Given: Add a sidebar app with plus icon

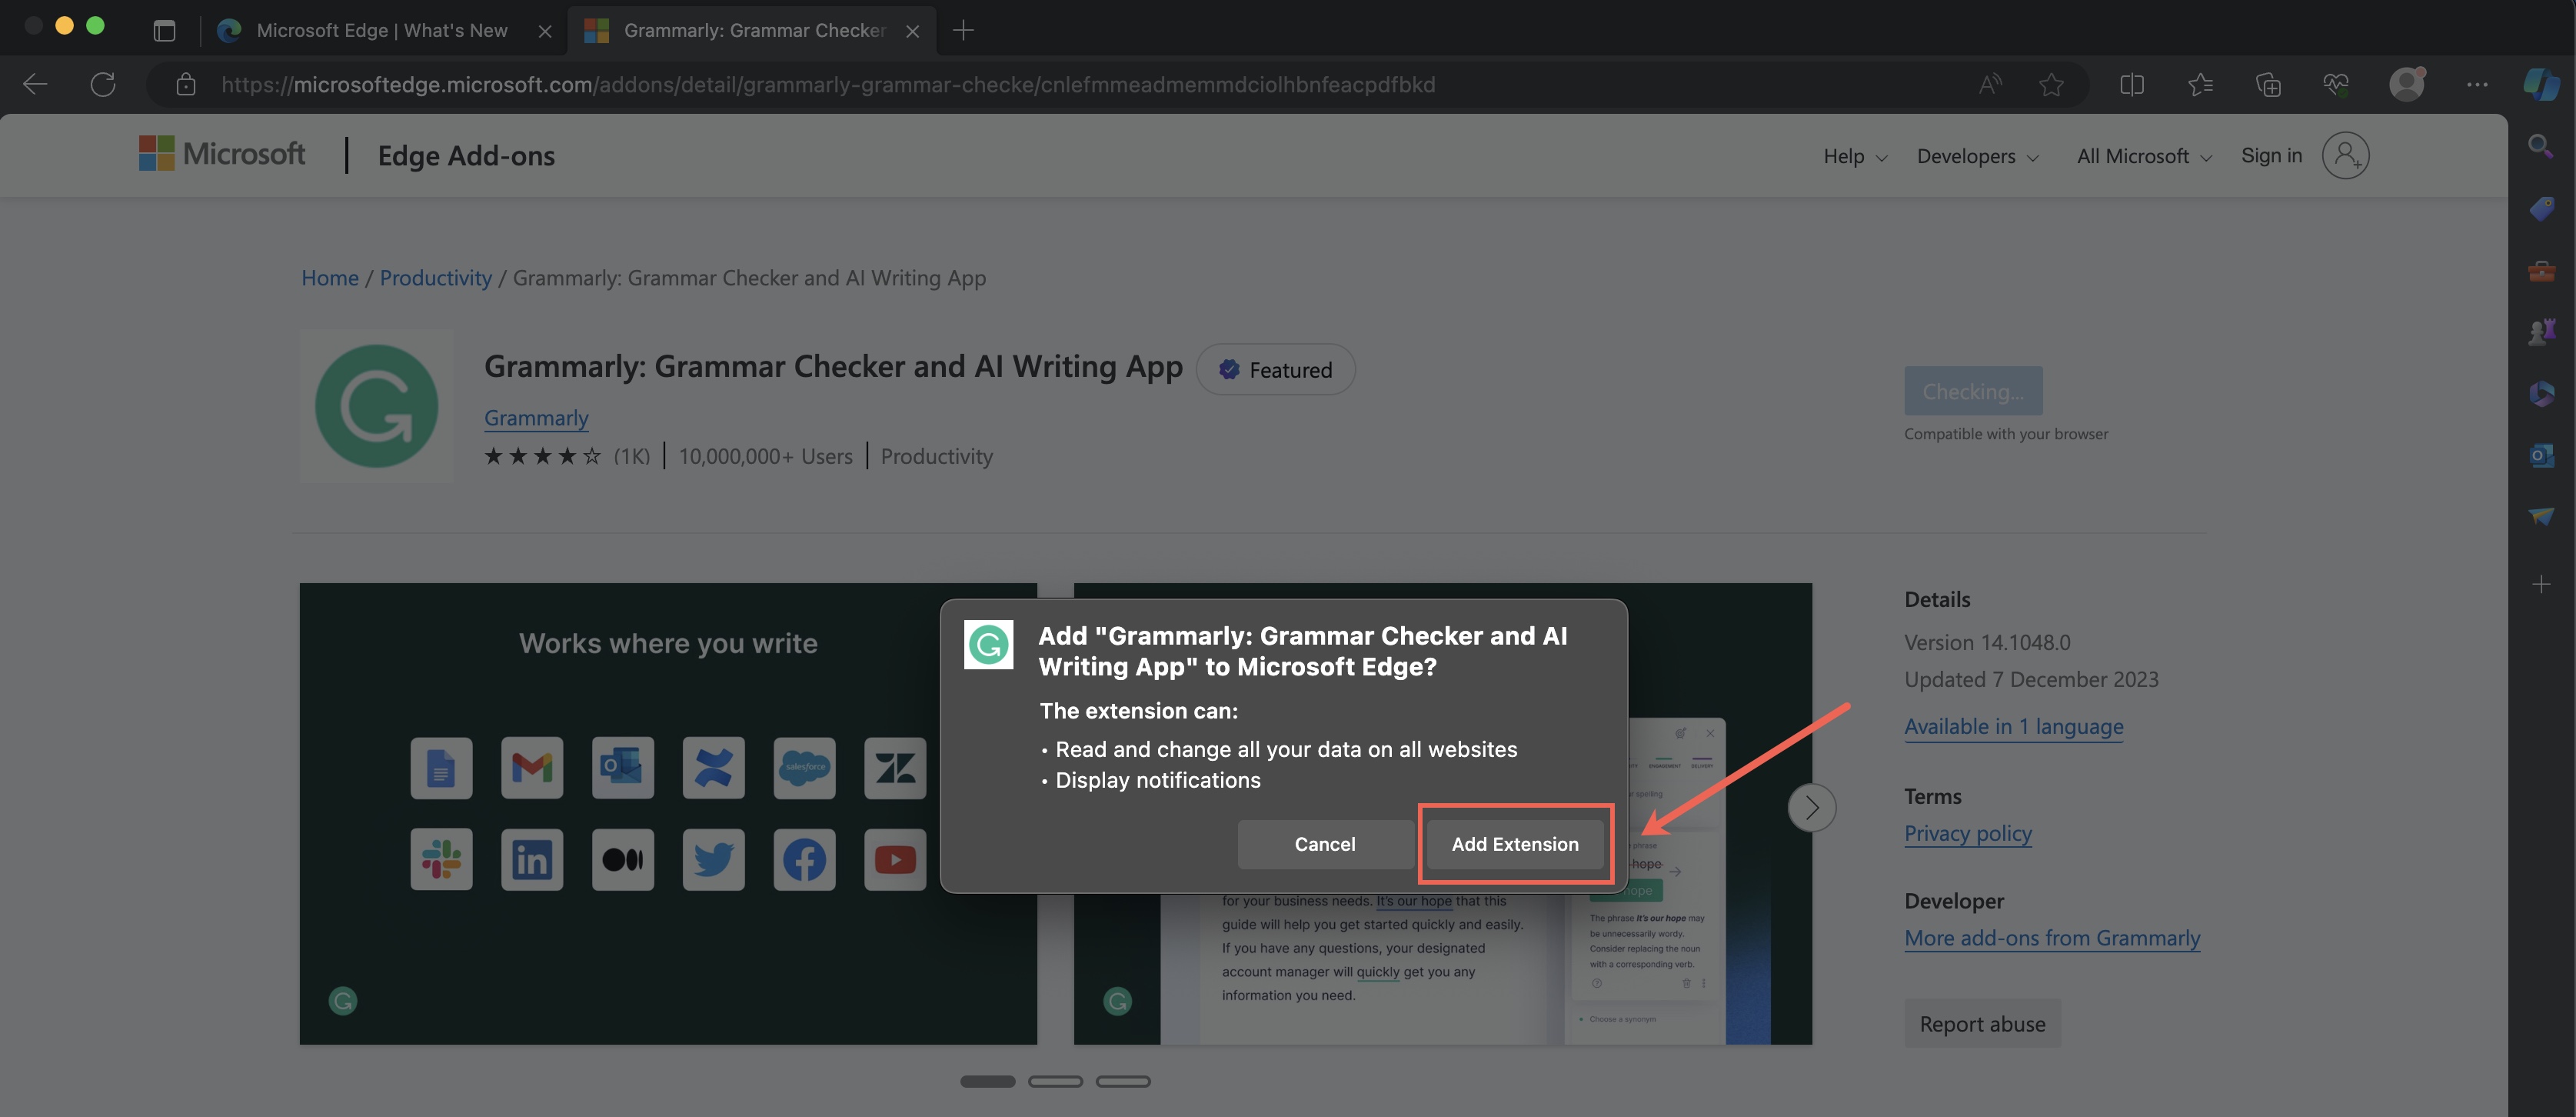Looking at the screenshot, I should [x=2541, y=584].
